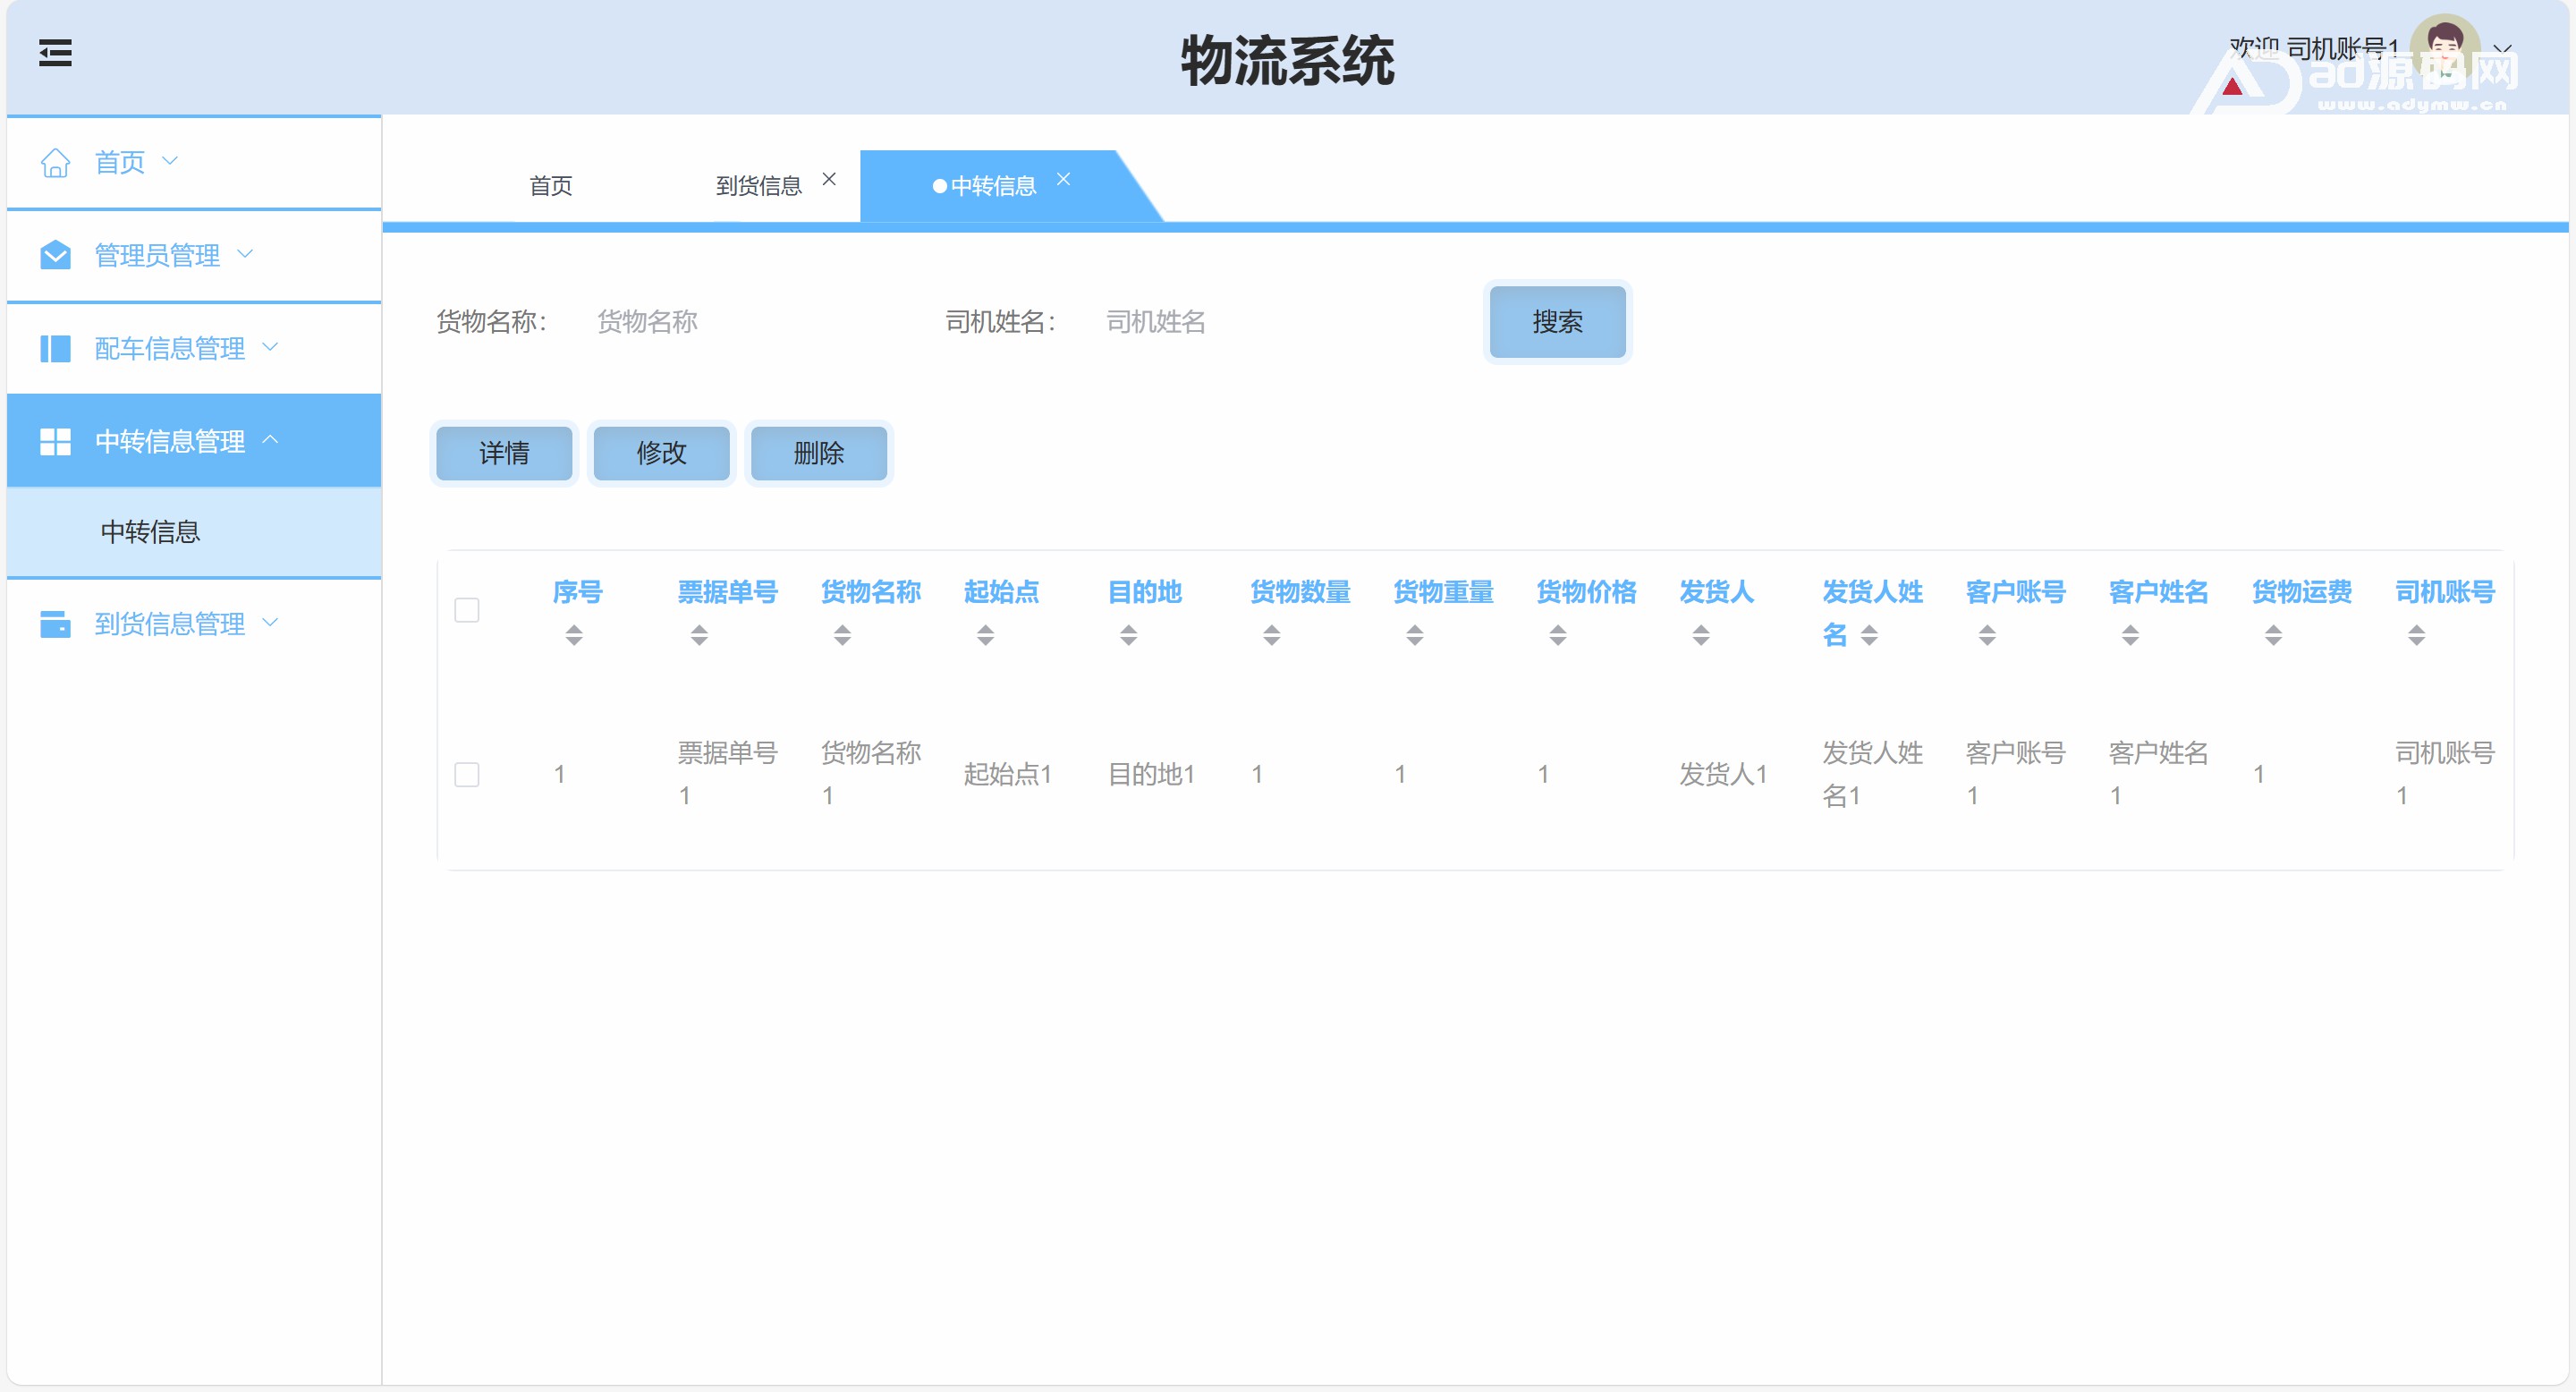The width and height of the screenshot is (2576, 1392).
Task: Select the 中转信息 submenu item
Action: click(x=151, y=532)
